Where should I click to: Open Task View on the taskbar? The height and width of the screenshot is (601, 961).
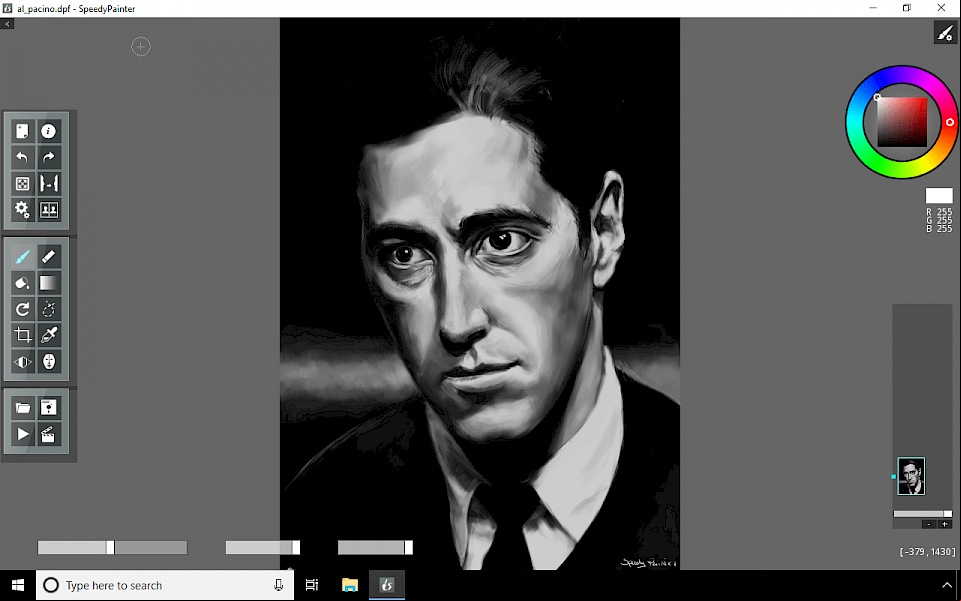pyautogui.click(x=312, y=586)
